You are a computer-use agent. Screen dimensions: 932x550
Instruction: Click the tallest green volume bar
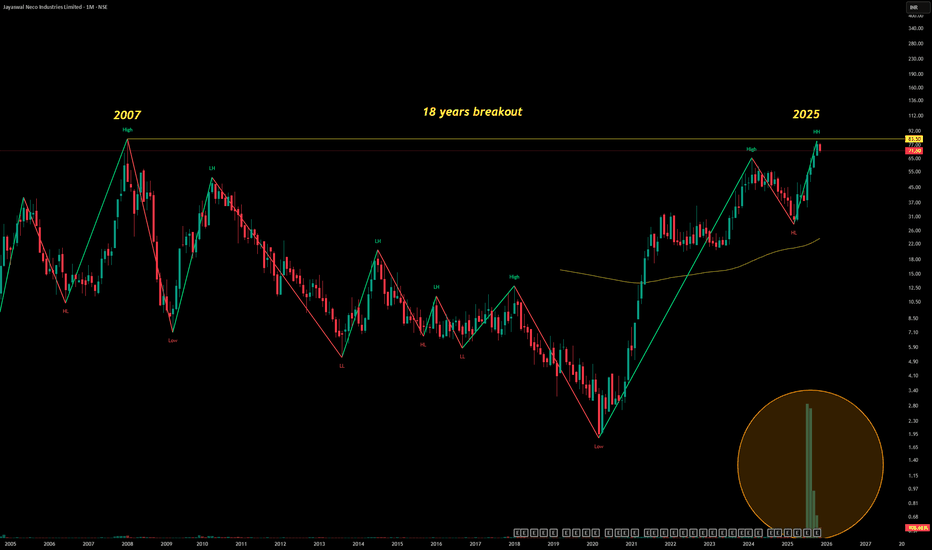click(x=807, y=465)
